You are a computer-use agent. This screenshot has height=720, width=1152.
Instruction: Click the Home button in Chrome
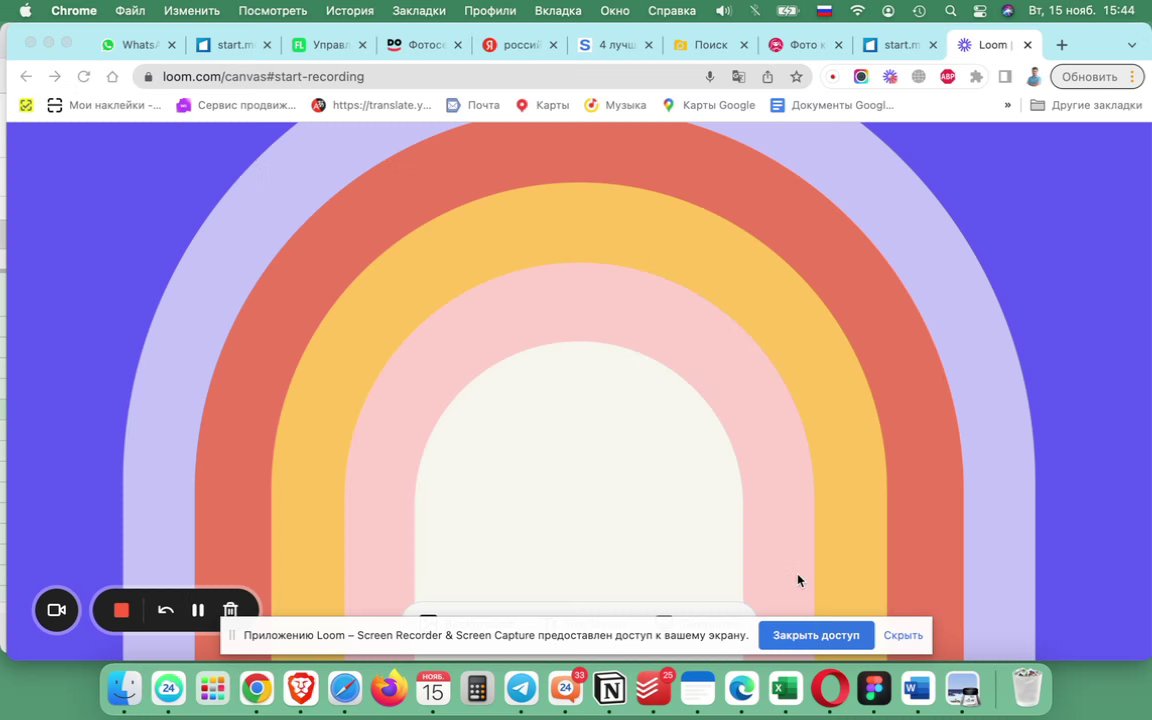(112, 76)
